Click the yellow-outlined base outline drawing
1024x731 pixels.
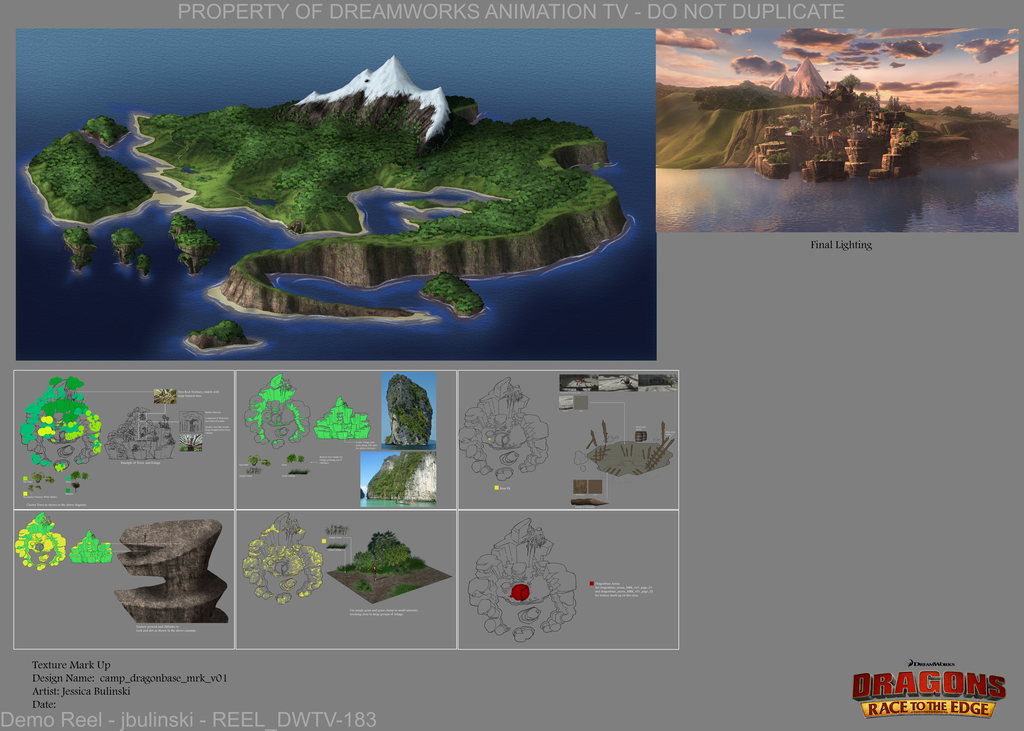(x=283, y=557)
